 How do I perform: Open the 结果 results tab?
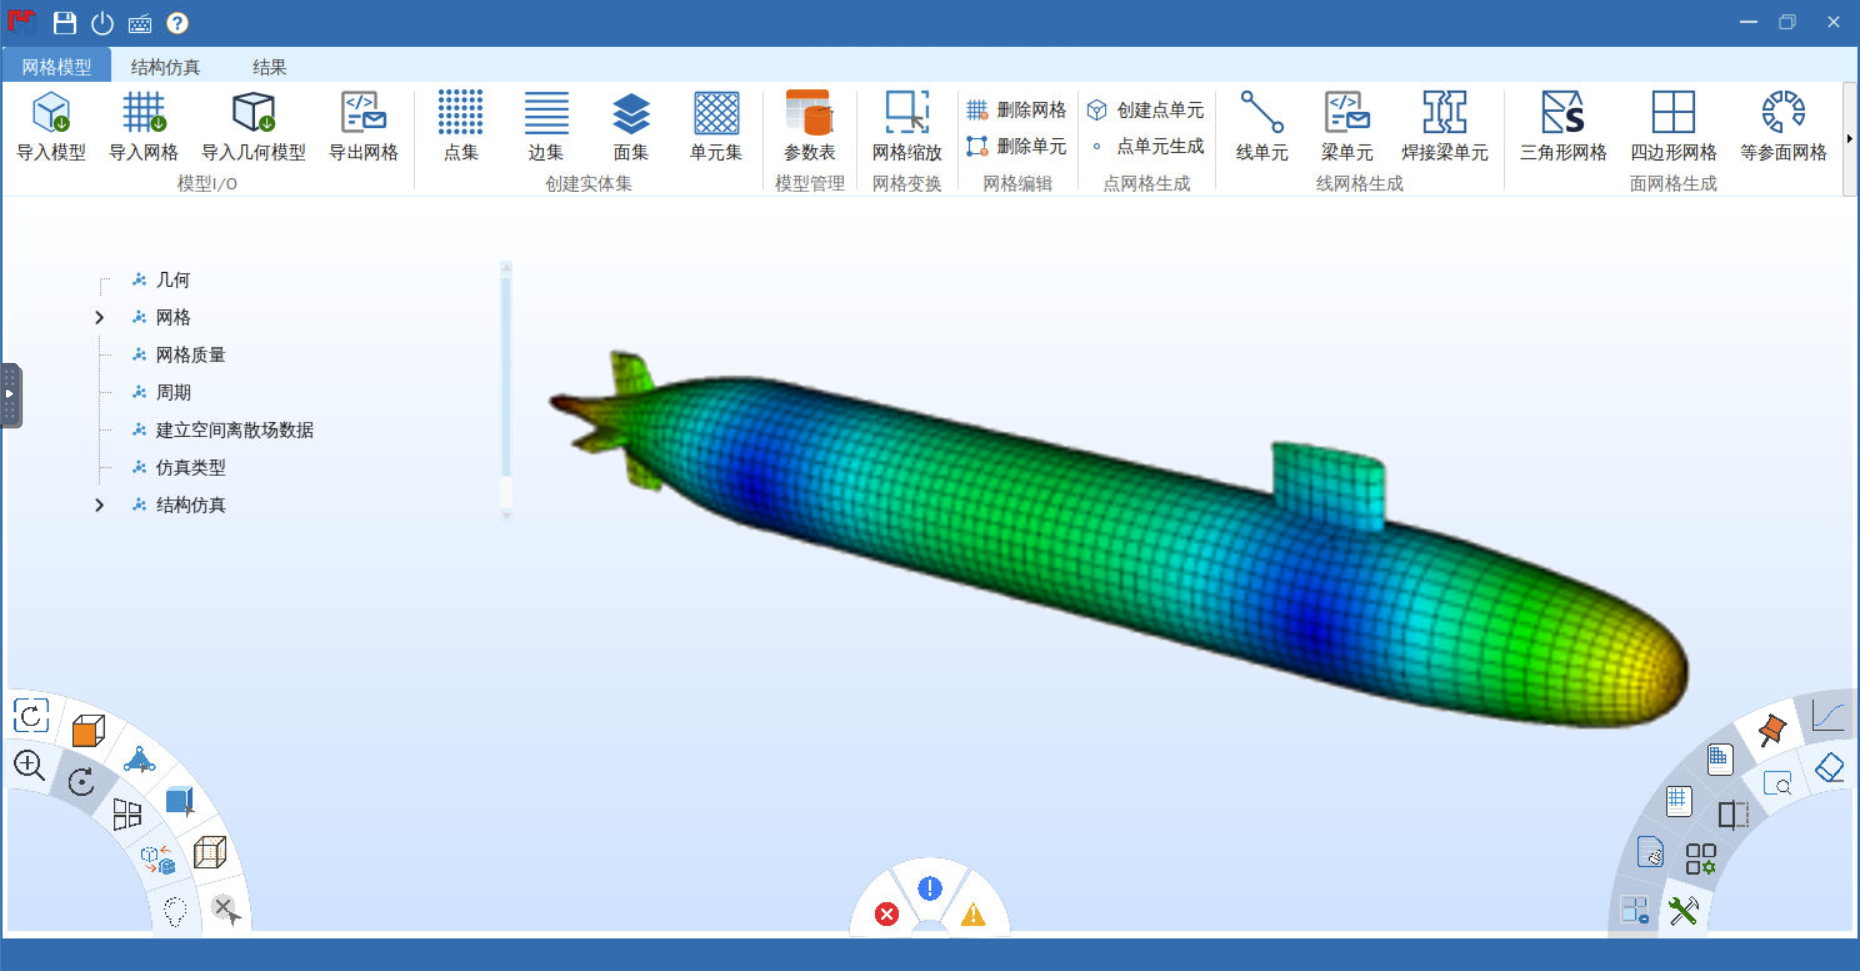tap(269, 67)
